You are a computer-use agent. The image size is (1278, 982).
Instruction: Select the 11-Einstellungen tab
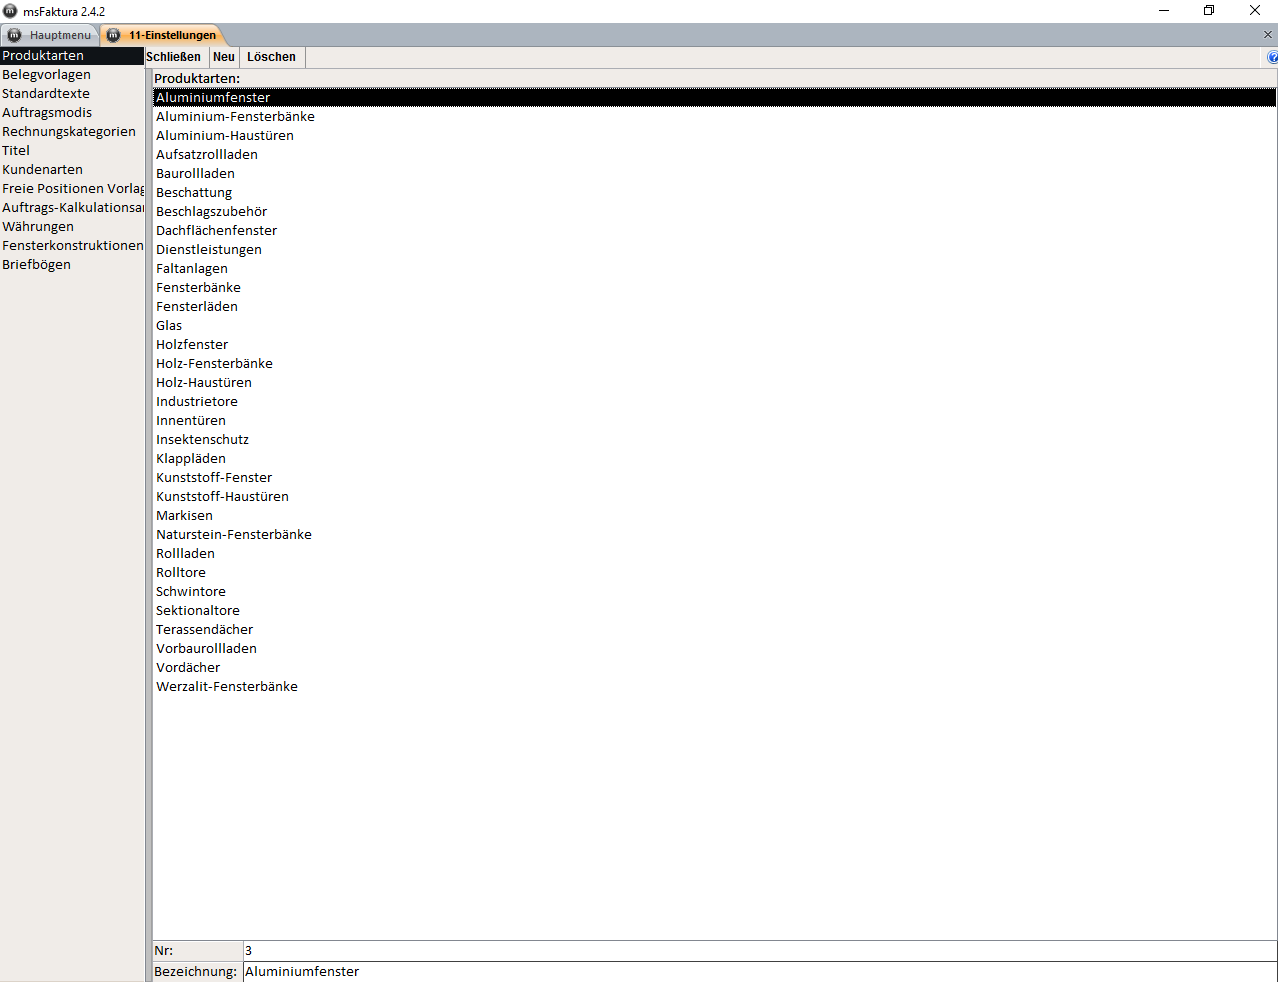pyautogui.click(x=162, y=35)
